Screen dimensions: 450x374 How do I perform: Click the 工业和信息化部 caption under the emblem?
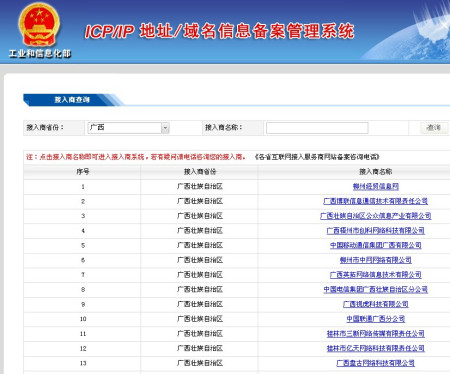coord(40,53)
